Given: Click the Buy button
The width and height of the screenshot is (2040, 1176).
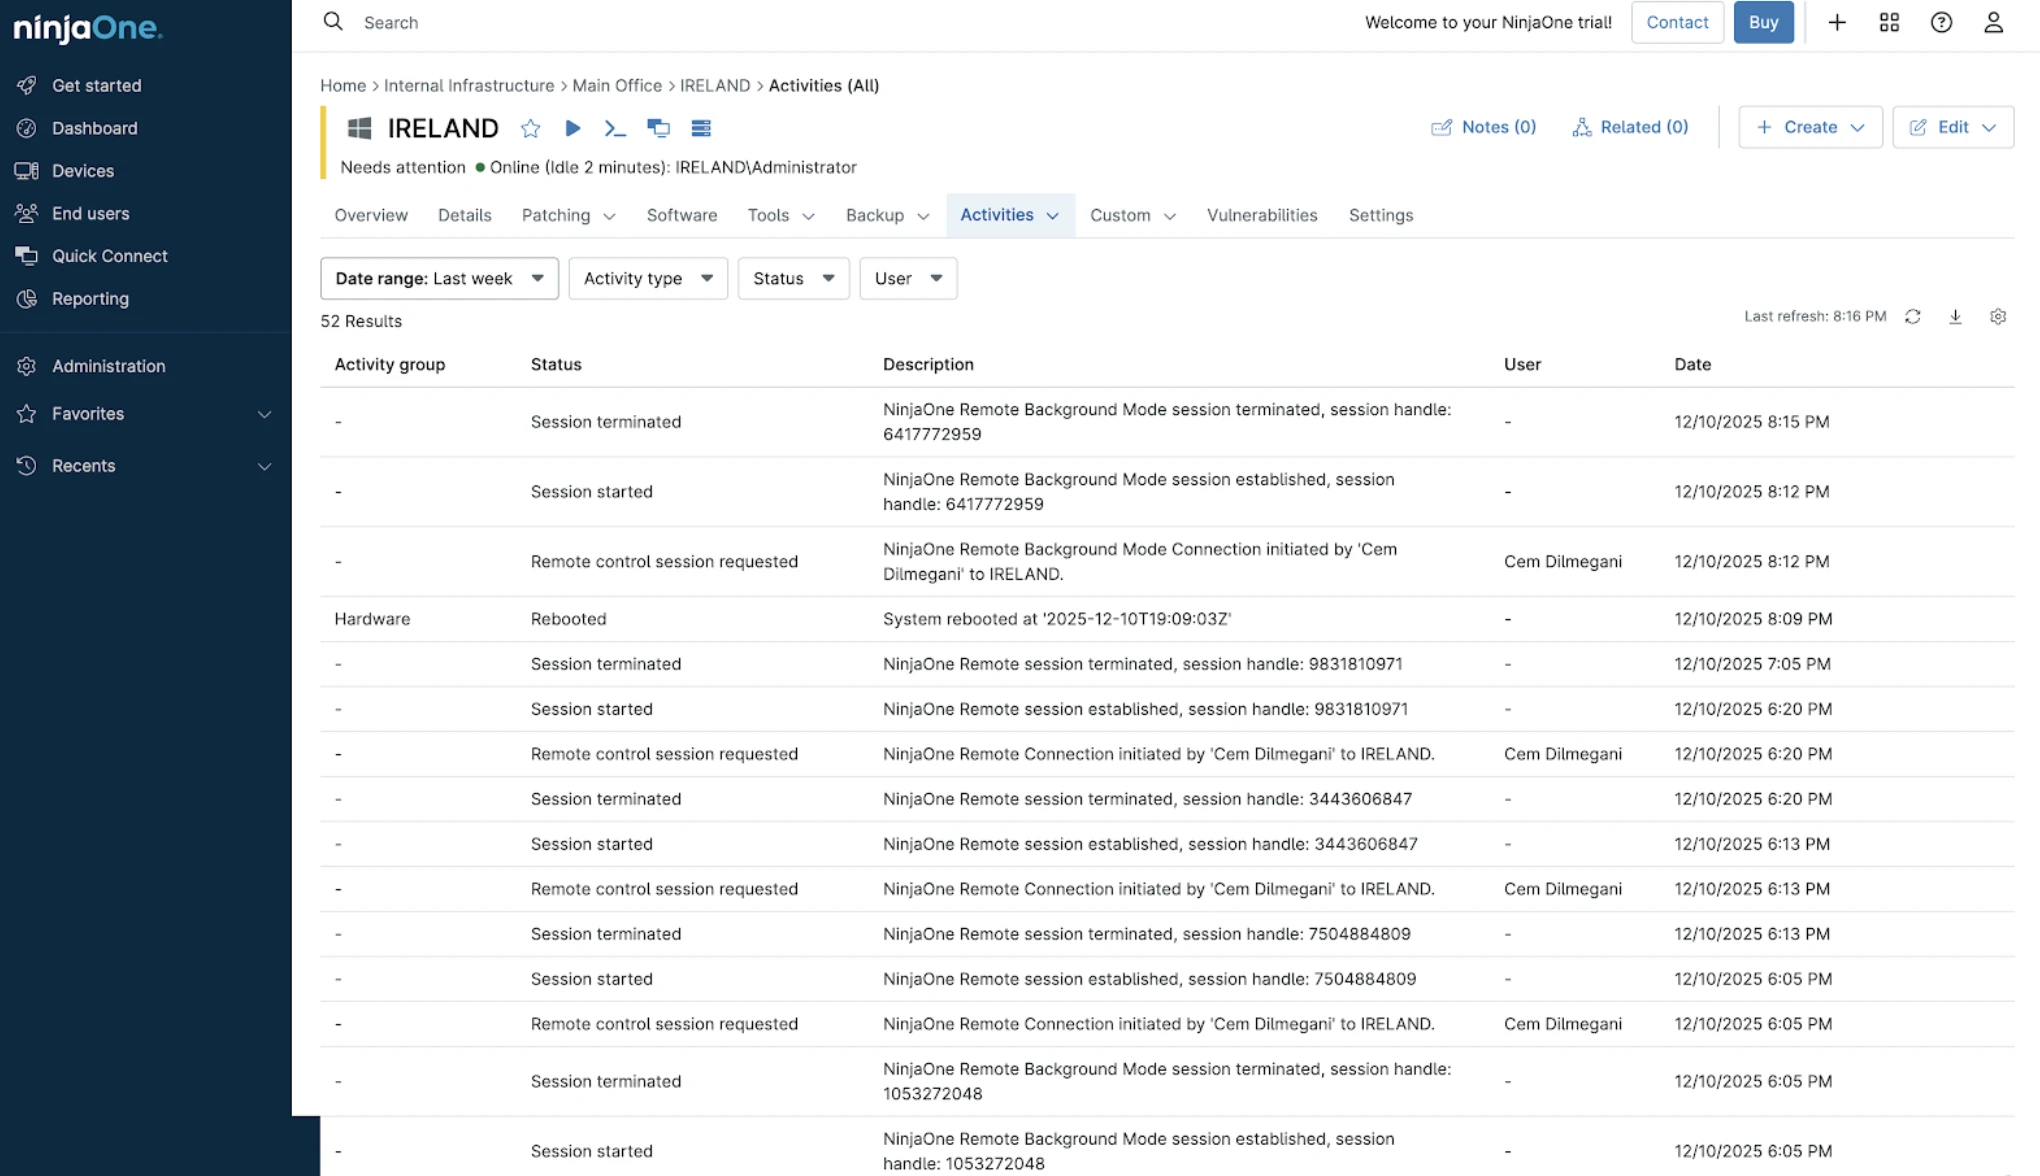Looking at the screenshot, I should (x=1763, y=22).
